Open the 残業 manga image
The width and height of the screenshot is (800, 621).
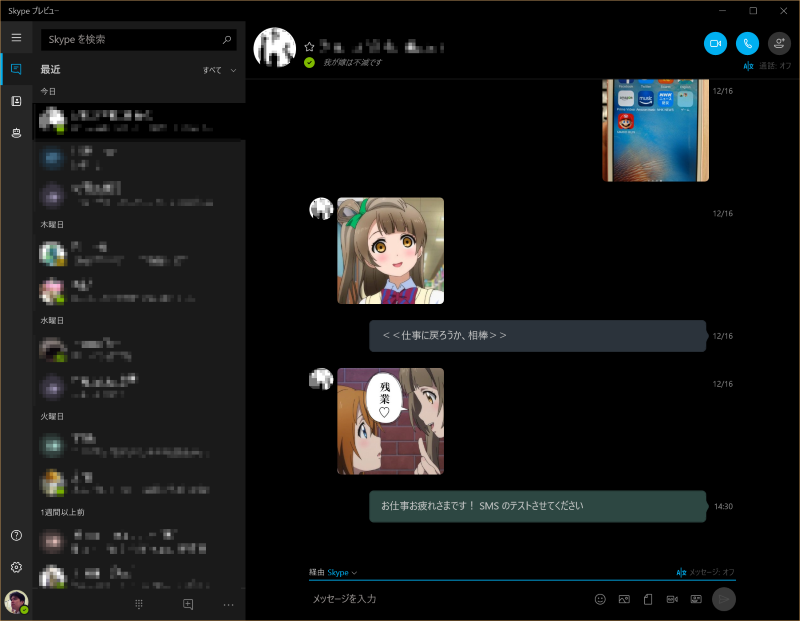click(390, 421)
